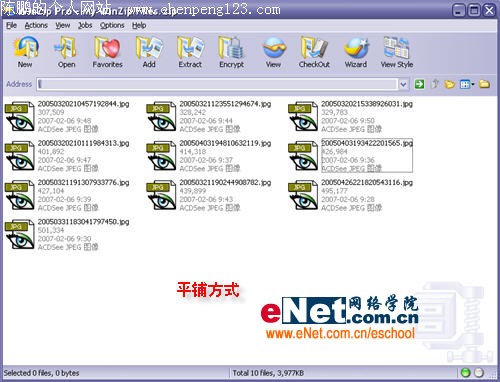Select file icon of 20050320210111984313.jpg

tap(20, 156)
